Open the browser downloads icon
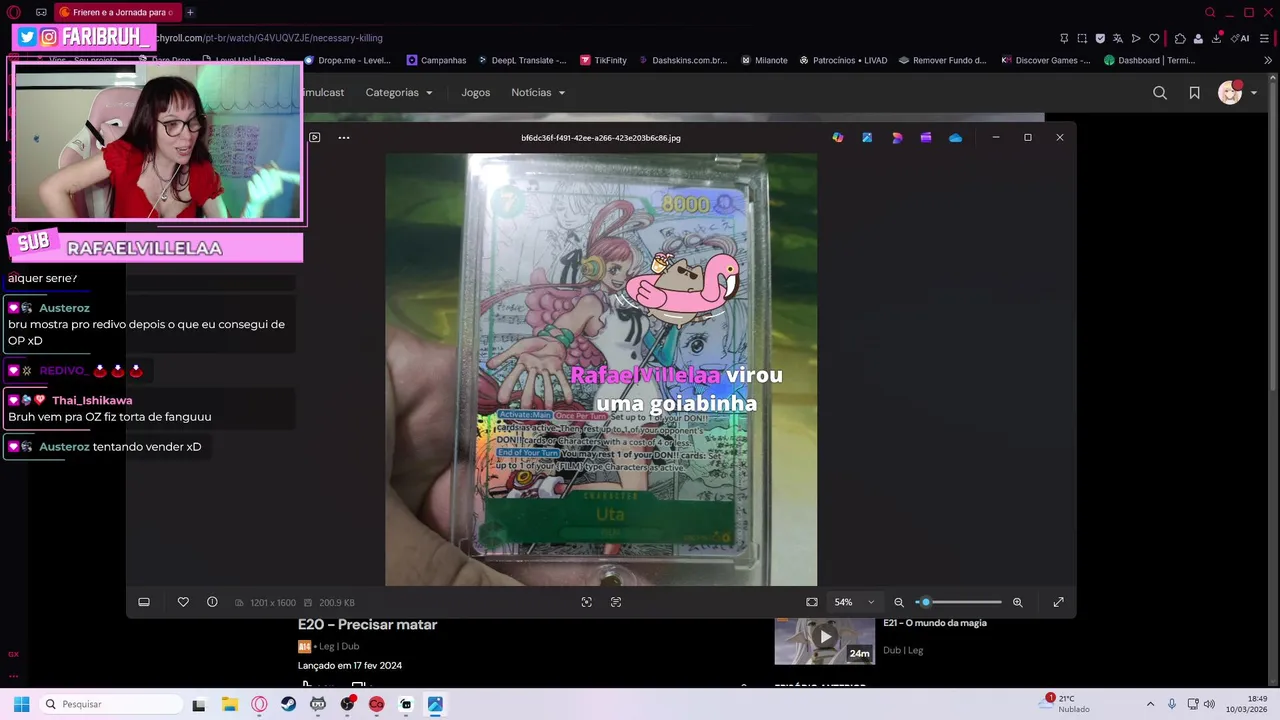The height and width of the screenshot is (720, 1280). pyautogui.click(x=1216, y=38)
